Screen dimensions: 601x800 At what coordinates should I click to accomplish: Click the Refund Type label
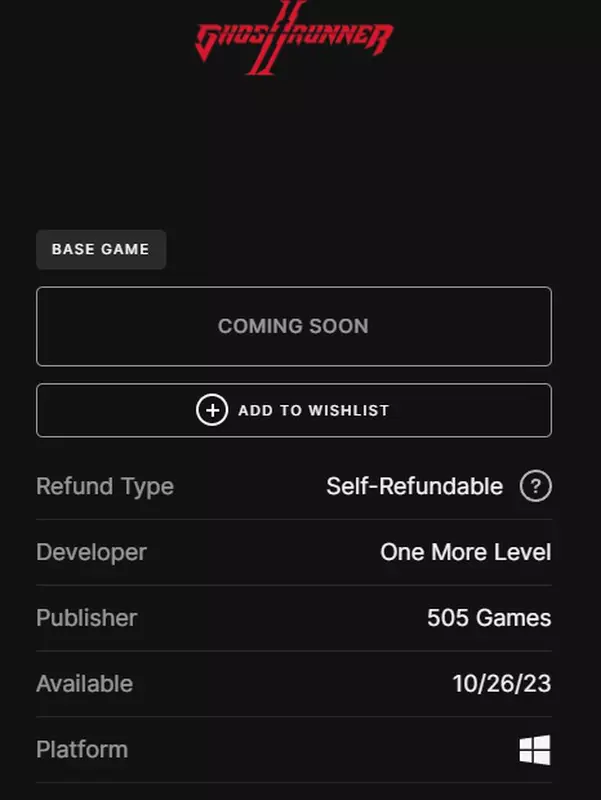[105, 487]
